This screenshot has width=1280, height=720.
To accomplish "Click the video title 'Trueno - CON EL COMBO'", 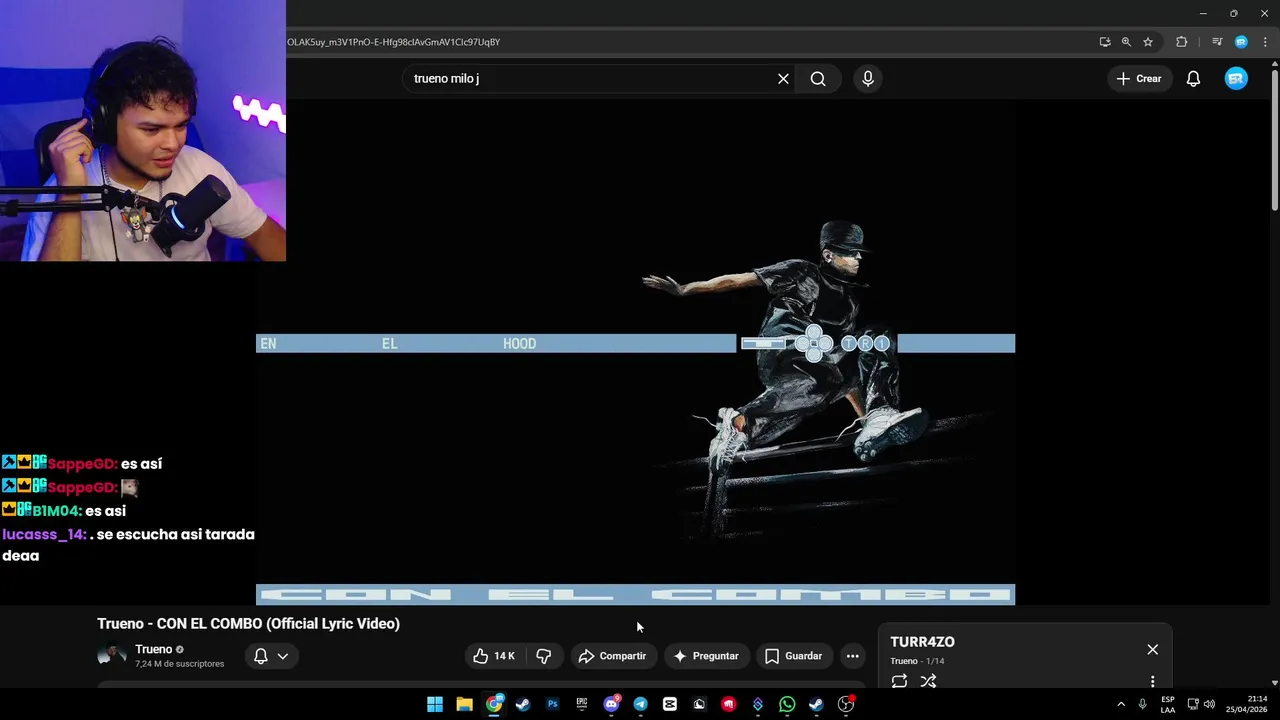I will coord(248,623).
